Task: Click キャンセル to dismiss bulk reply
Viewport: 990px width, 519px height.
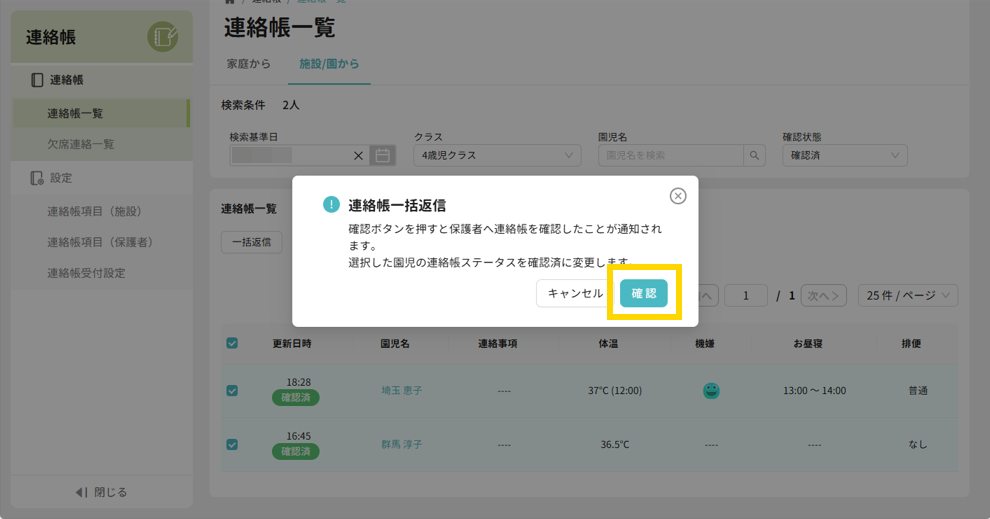Action: (575, 293)
